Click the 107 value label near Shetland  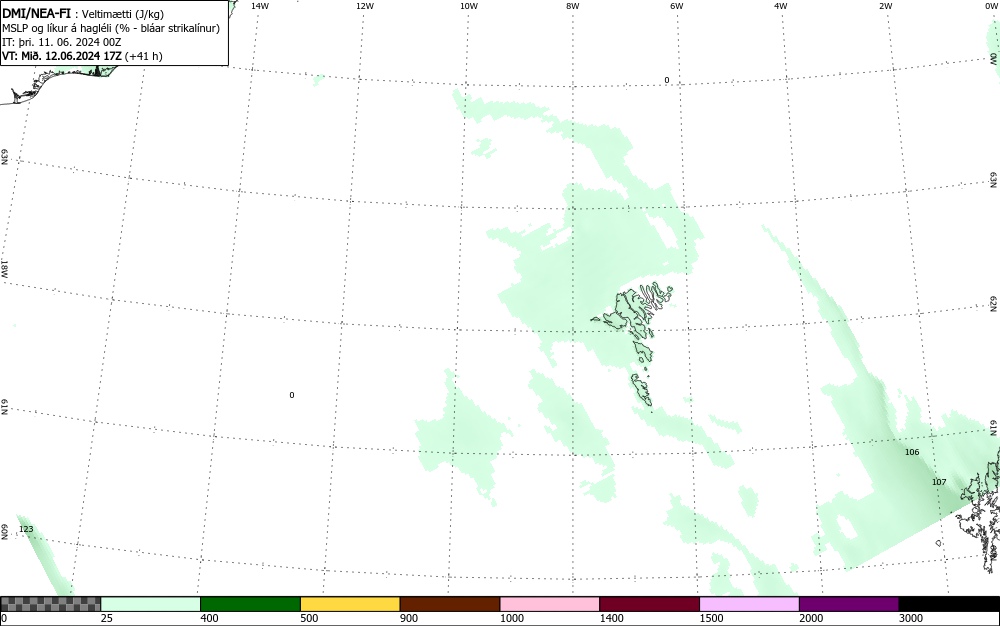click(939, 482)
